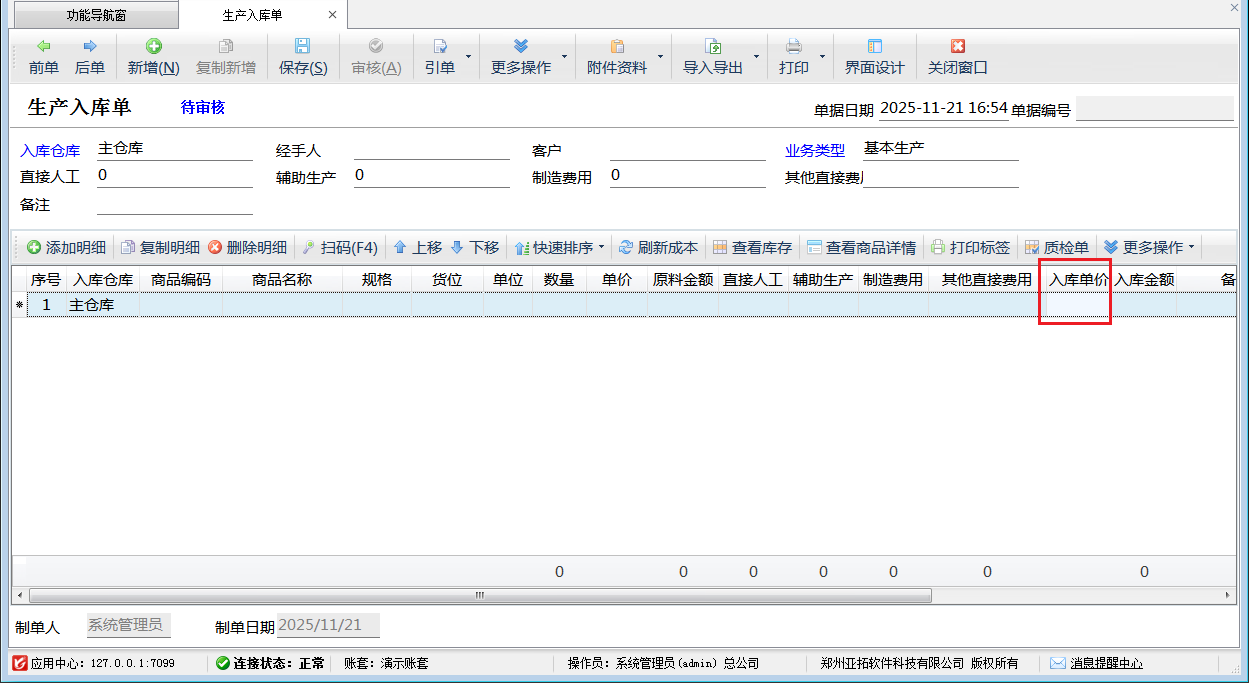Go to next document with 后单
The width and height of the screenshot is (1249, 683).
point(89,56)
